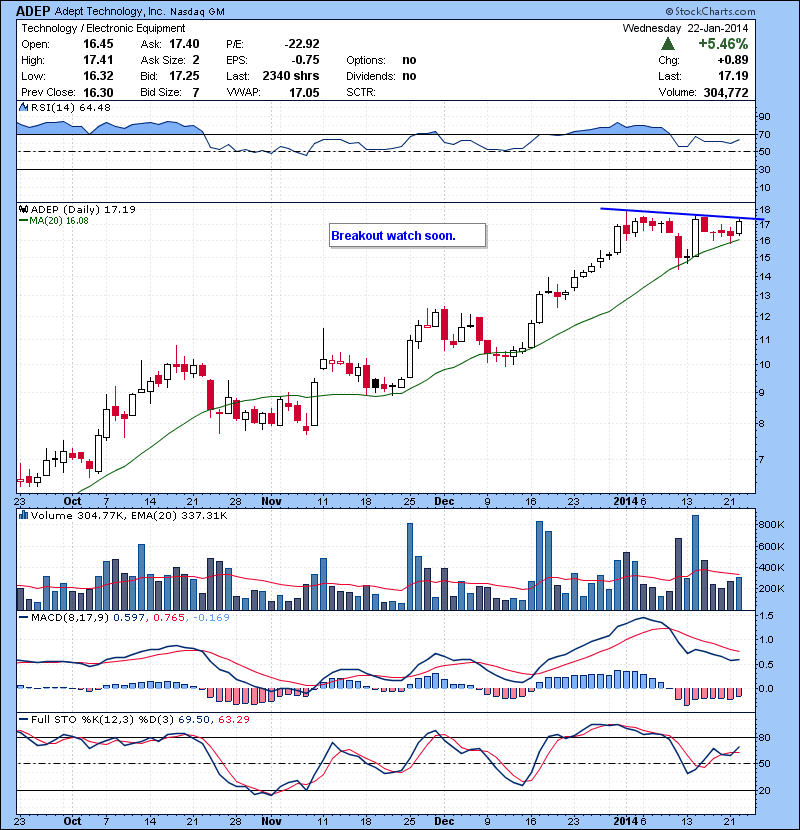Click the 80 level on stochastic axis
The height and width of the screenshot is (830, 800).
765,737
